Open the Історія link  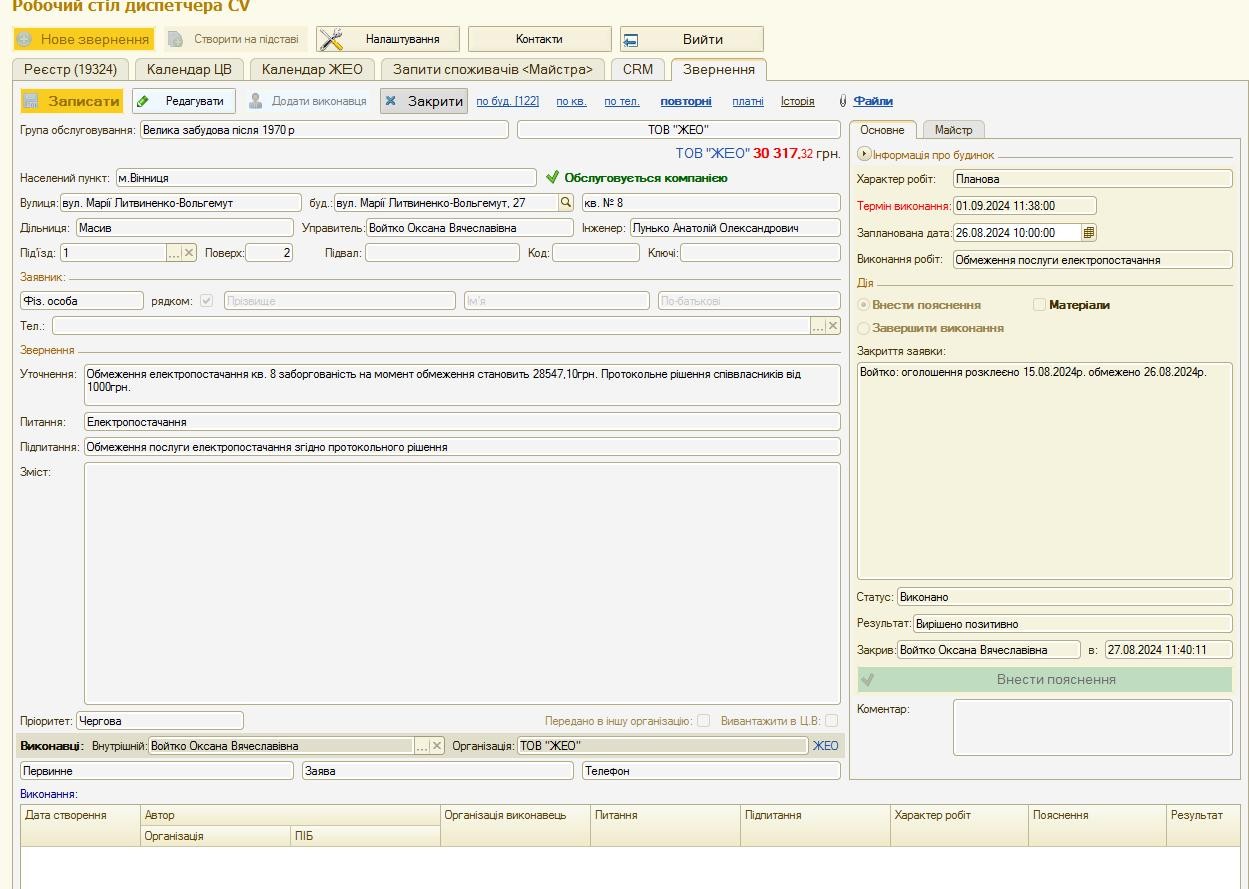(797, 101)
